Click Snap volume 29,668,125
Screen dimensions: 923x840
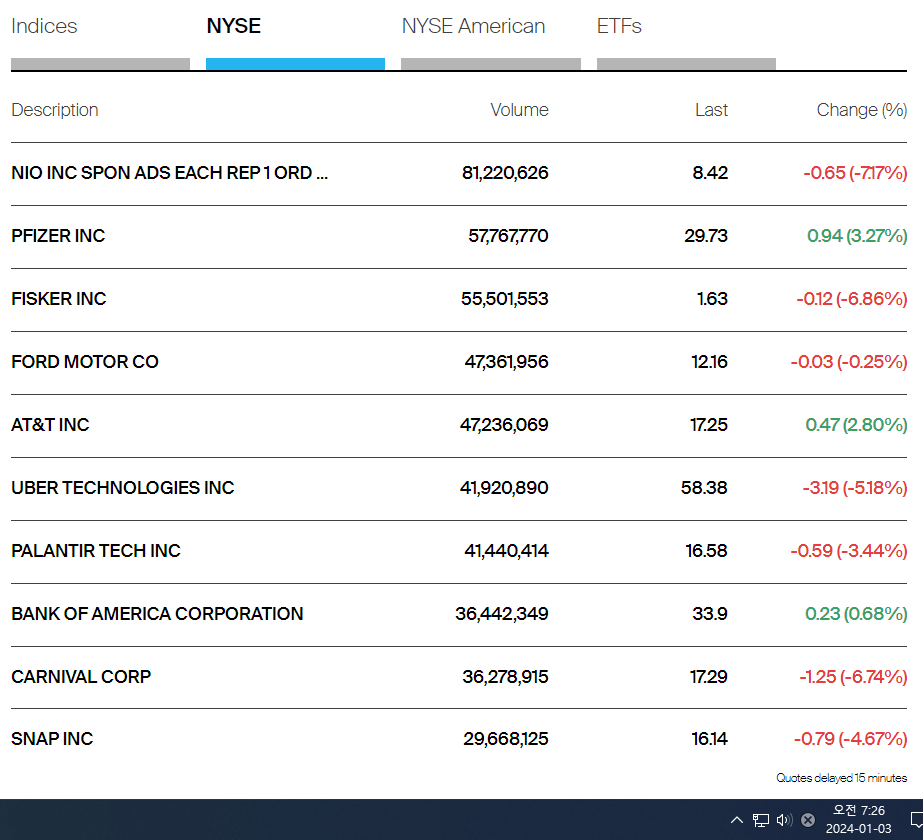(x=506, y=739)
